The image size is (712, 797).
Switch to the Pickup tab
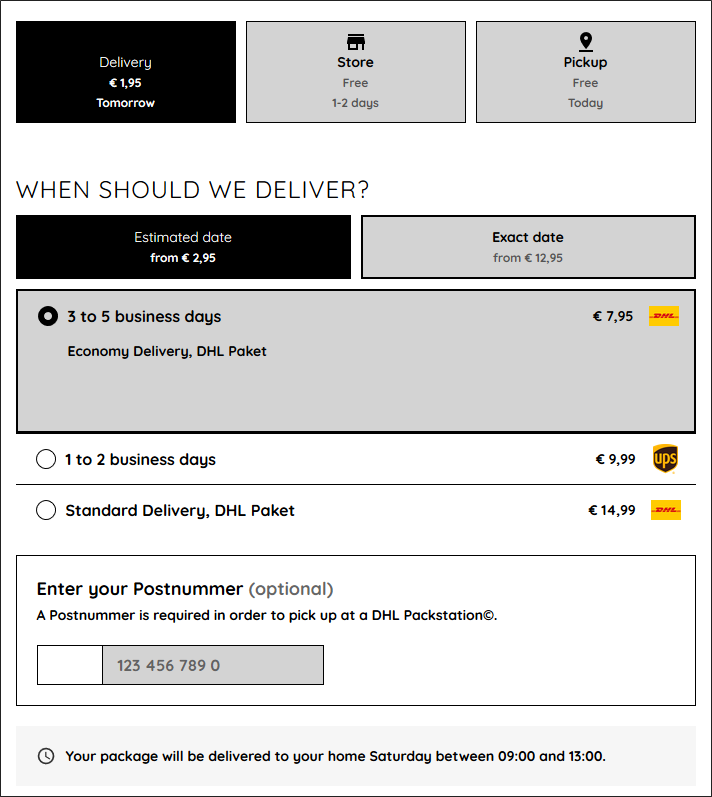coord(585,72)
